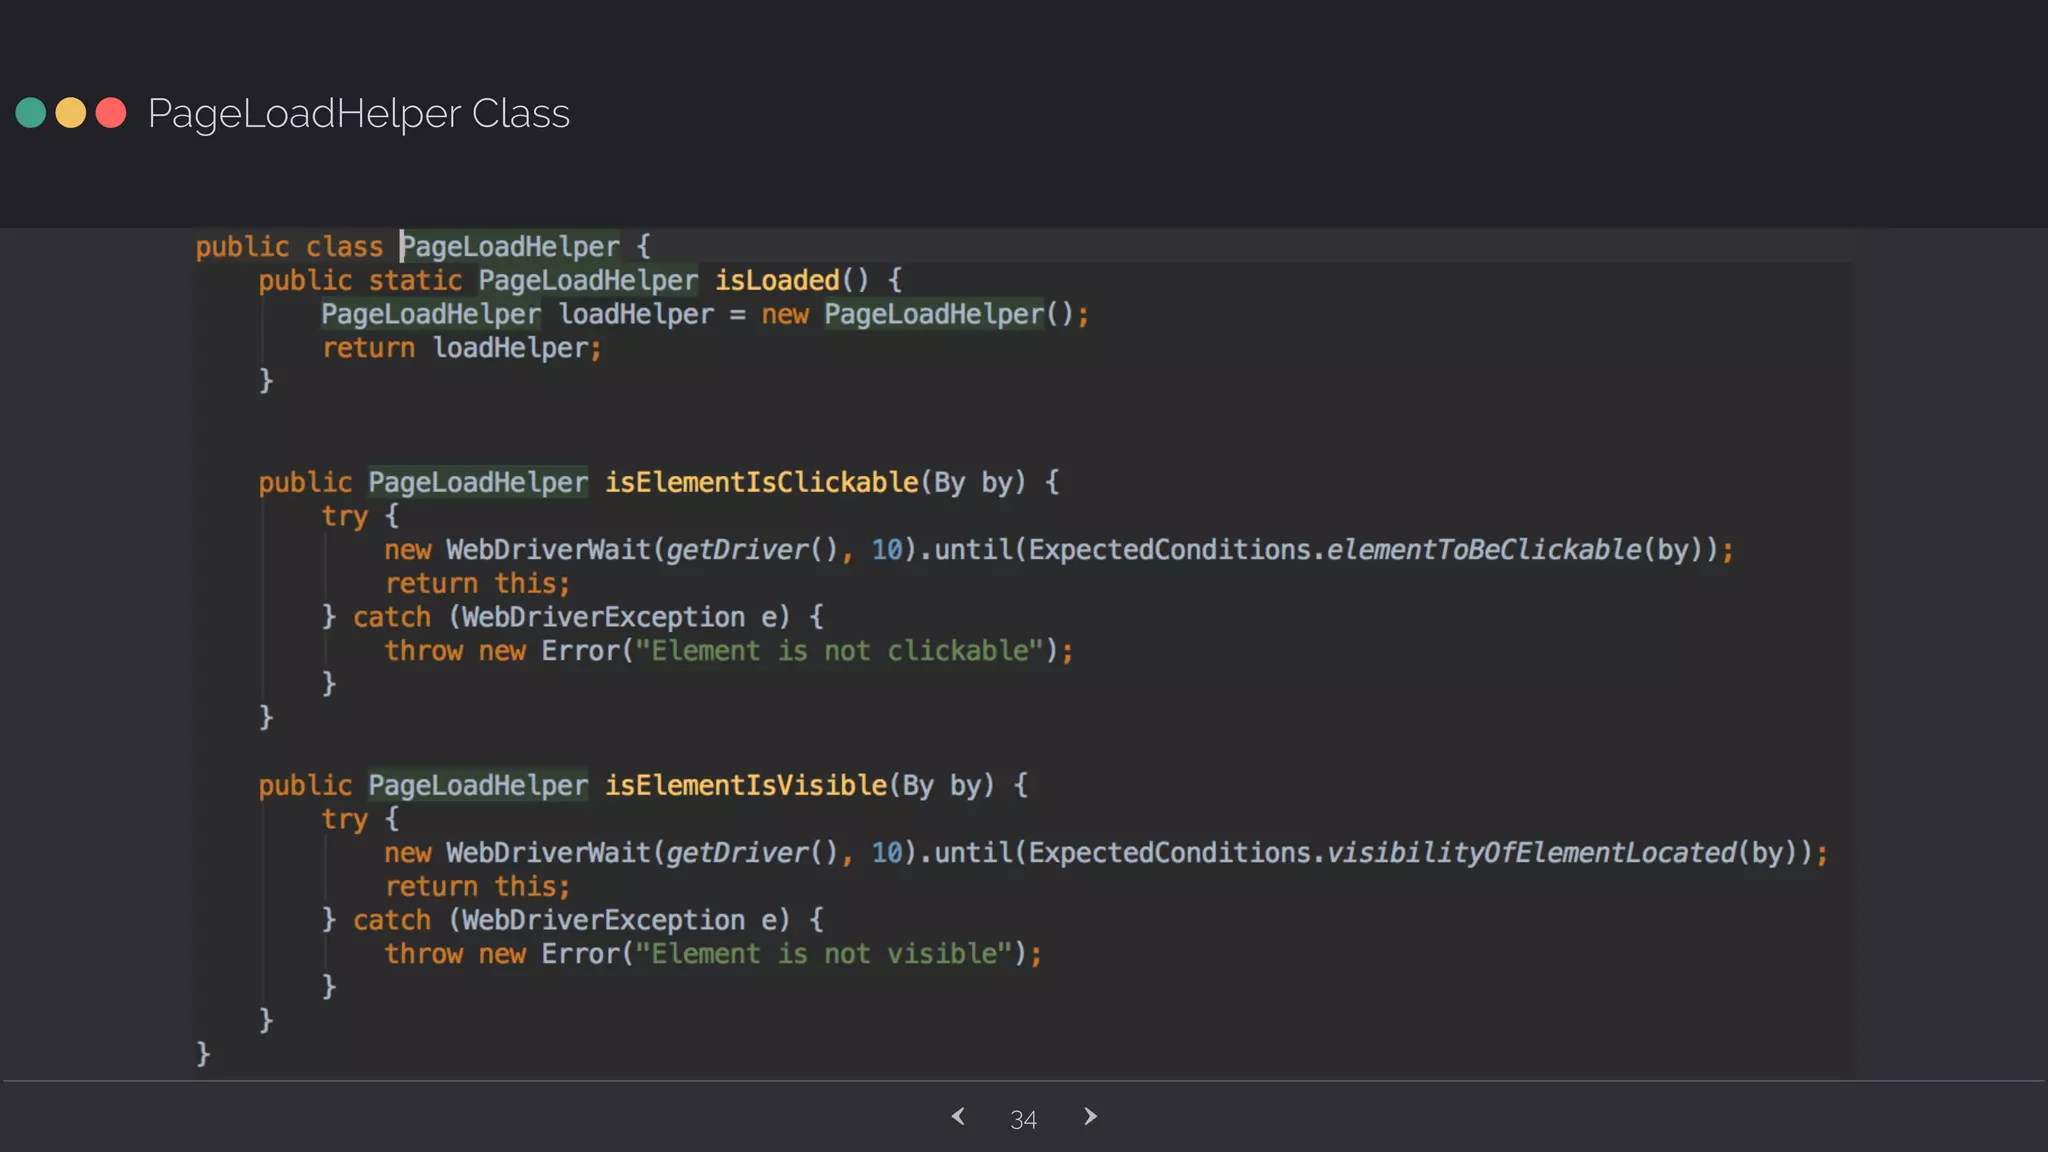The image size is (2048, 1152).
Task: Click the return loadHelper statement
Action: (461, 348)
